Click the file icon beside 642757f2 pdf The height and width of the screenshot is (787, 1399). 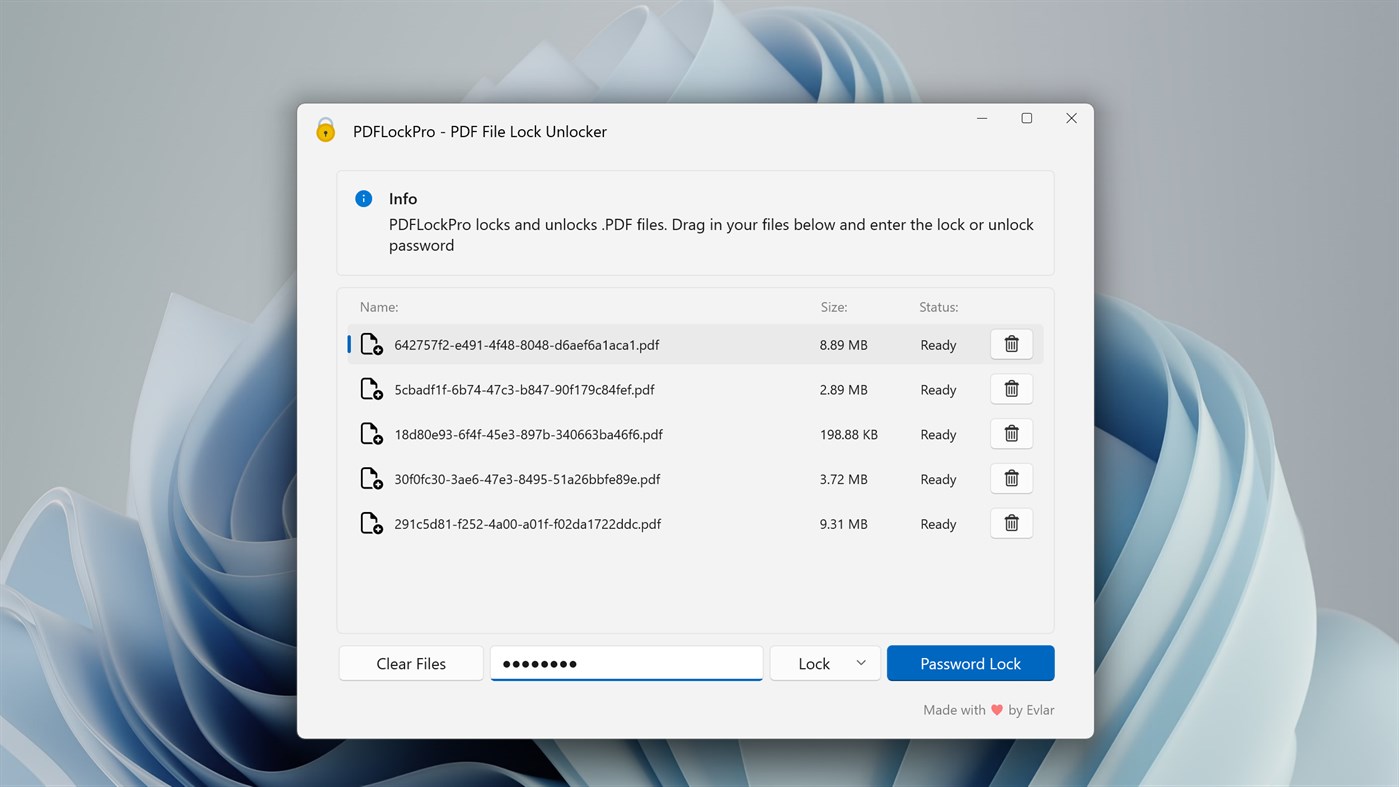(x=371, y=344)
